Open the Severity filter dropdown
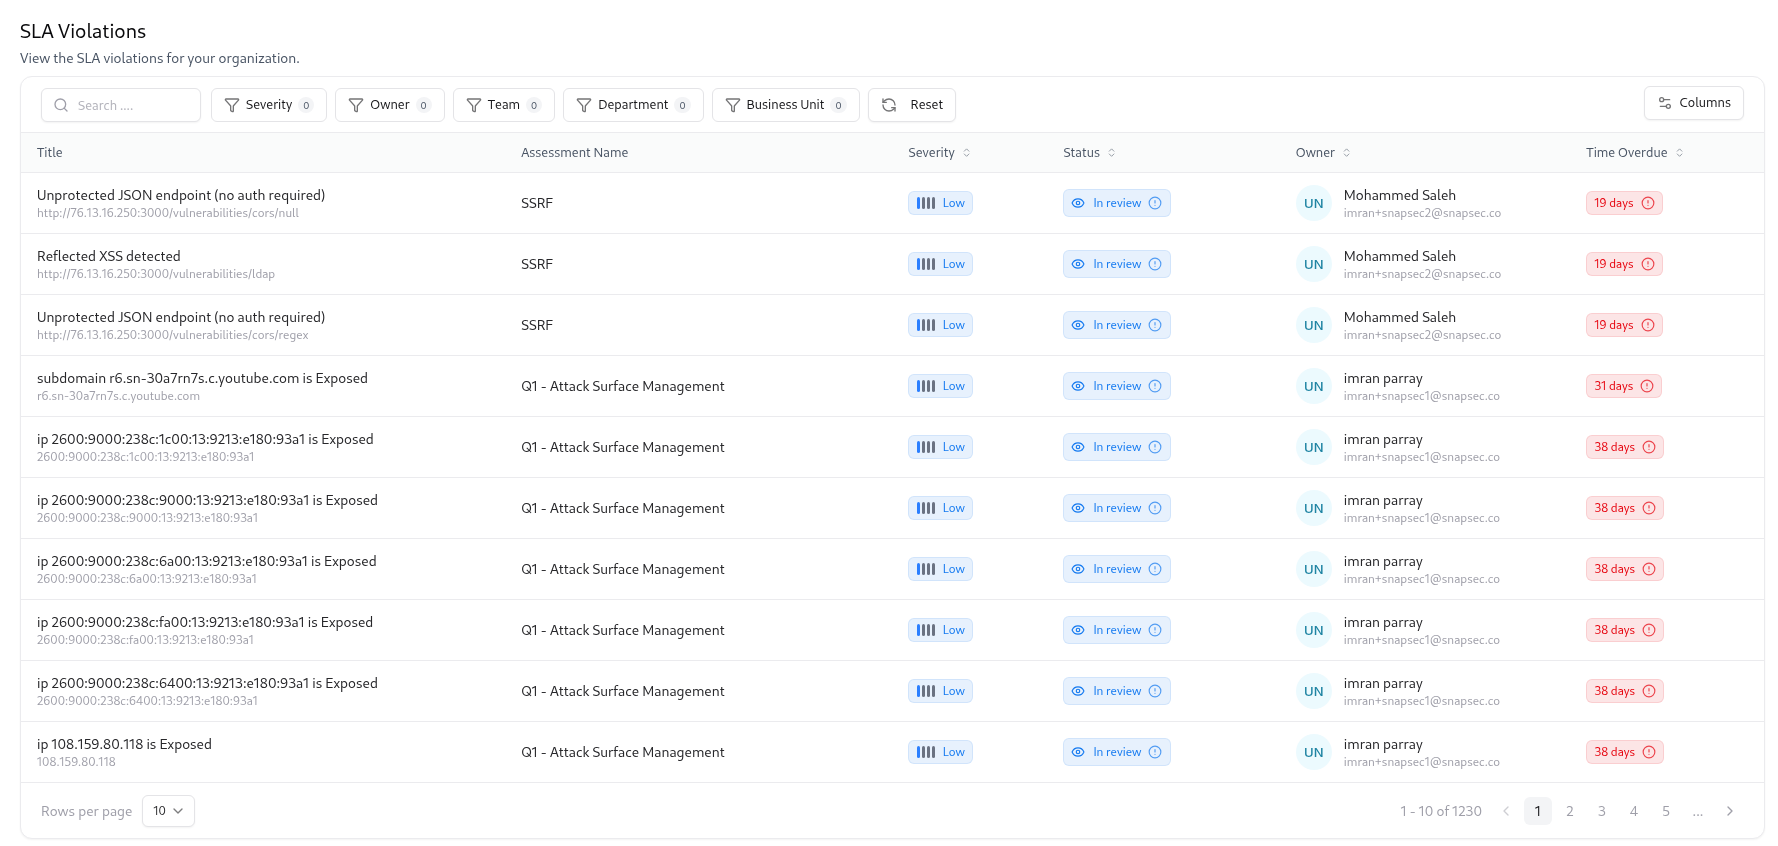Screen dimensions: 1778x846 coord(268,105)
